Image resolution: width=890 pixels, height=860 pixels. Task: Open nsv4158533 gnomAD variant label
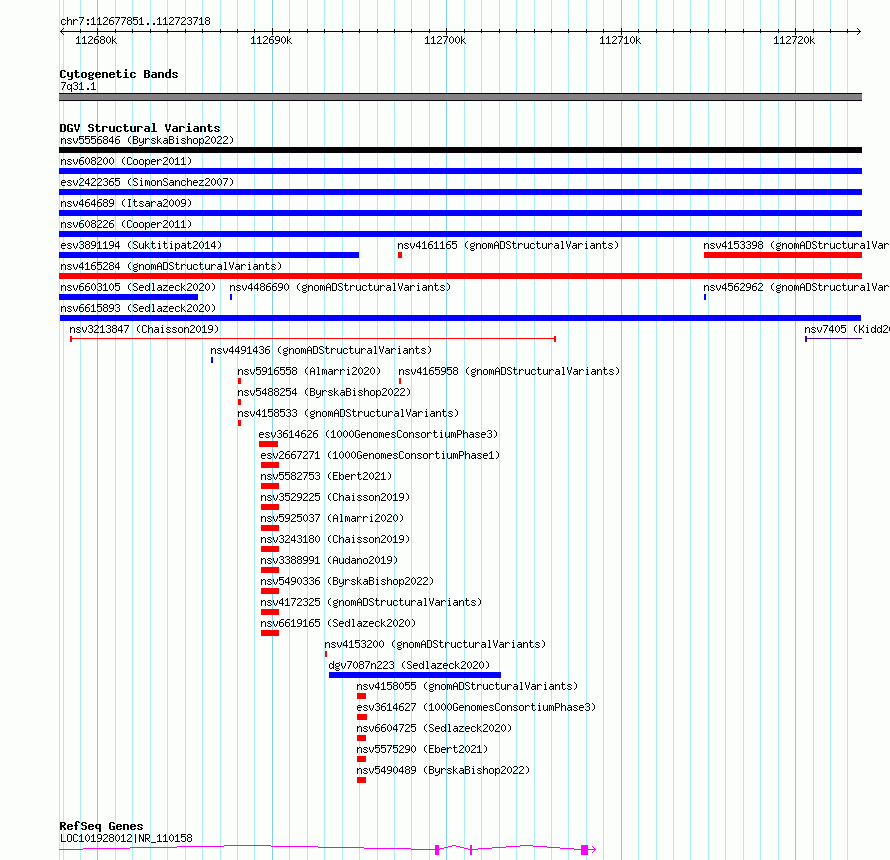(348, 413)
